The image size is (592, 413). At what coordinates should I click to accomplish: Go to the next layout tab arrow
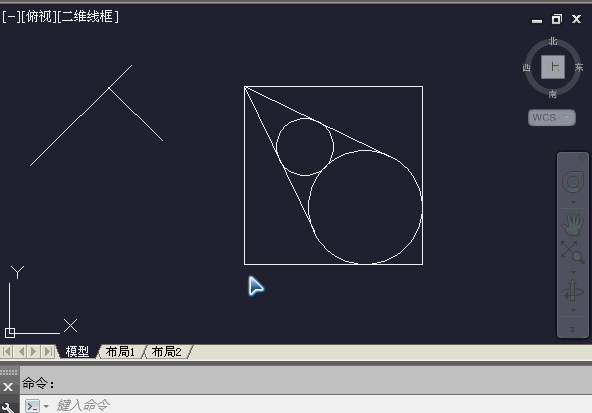coord(34,352)
